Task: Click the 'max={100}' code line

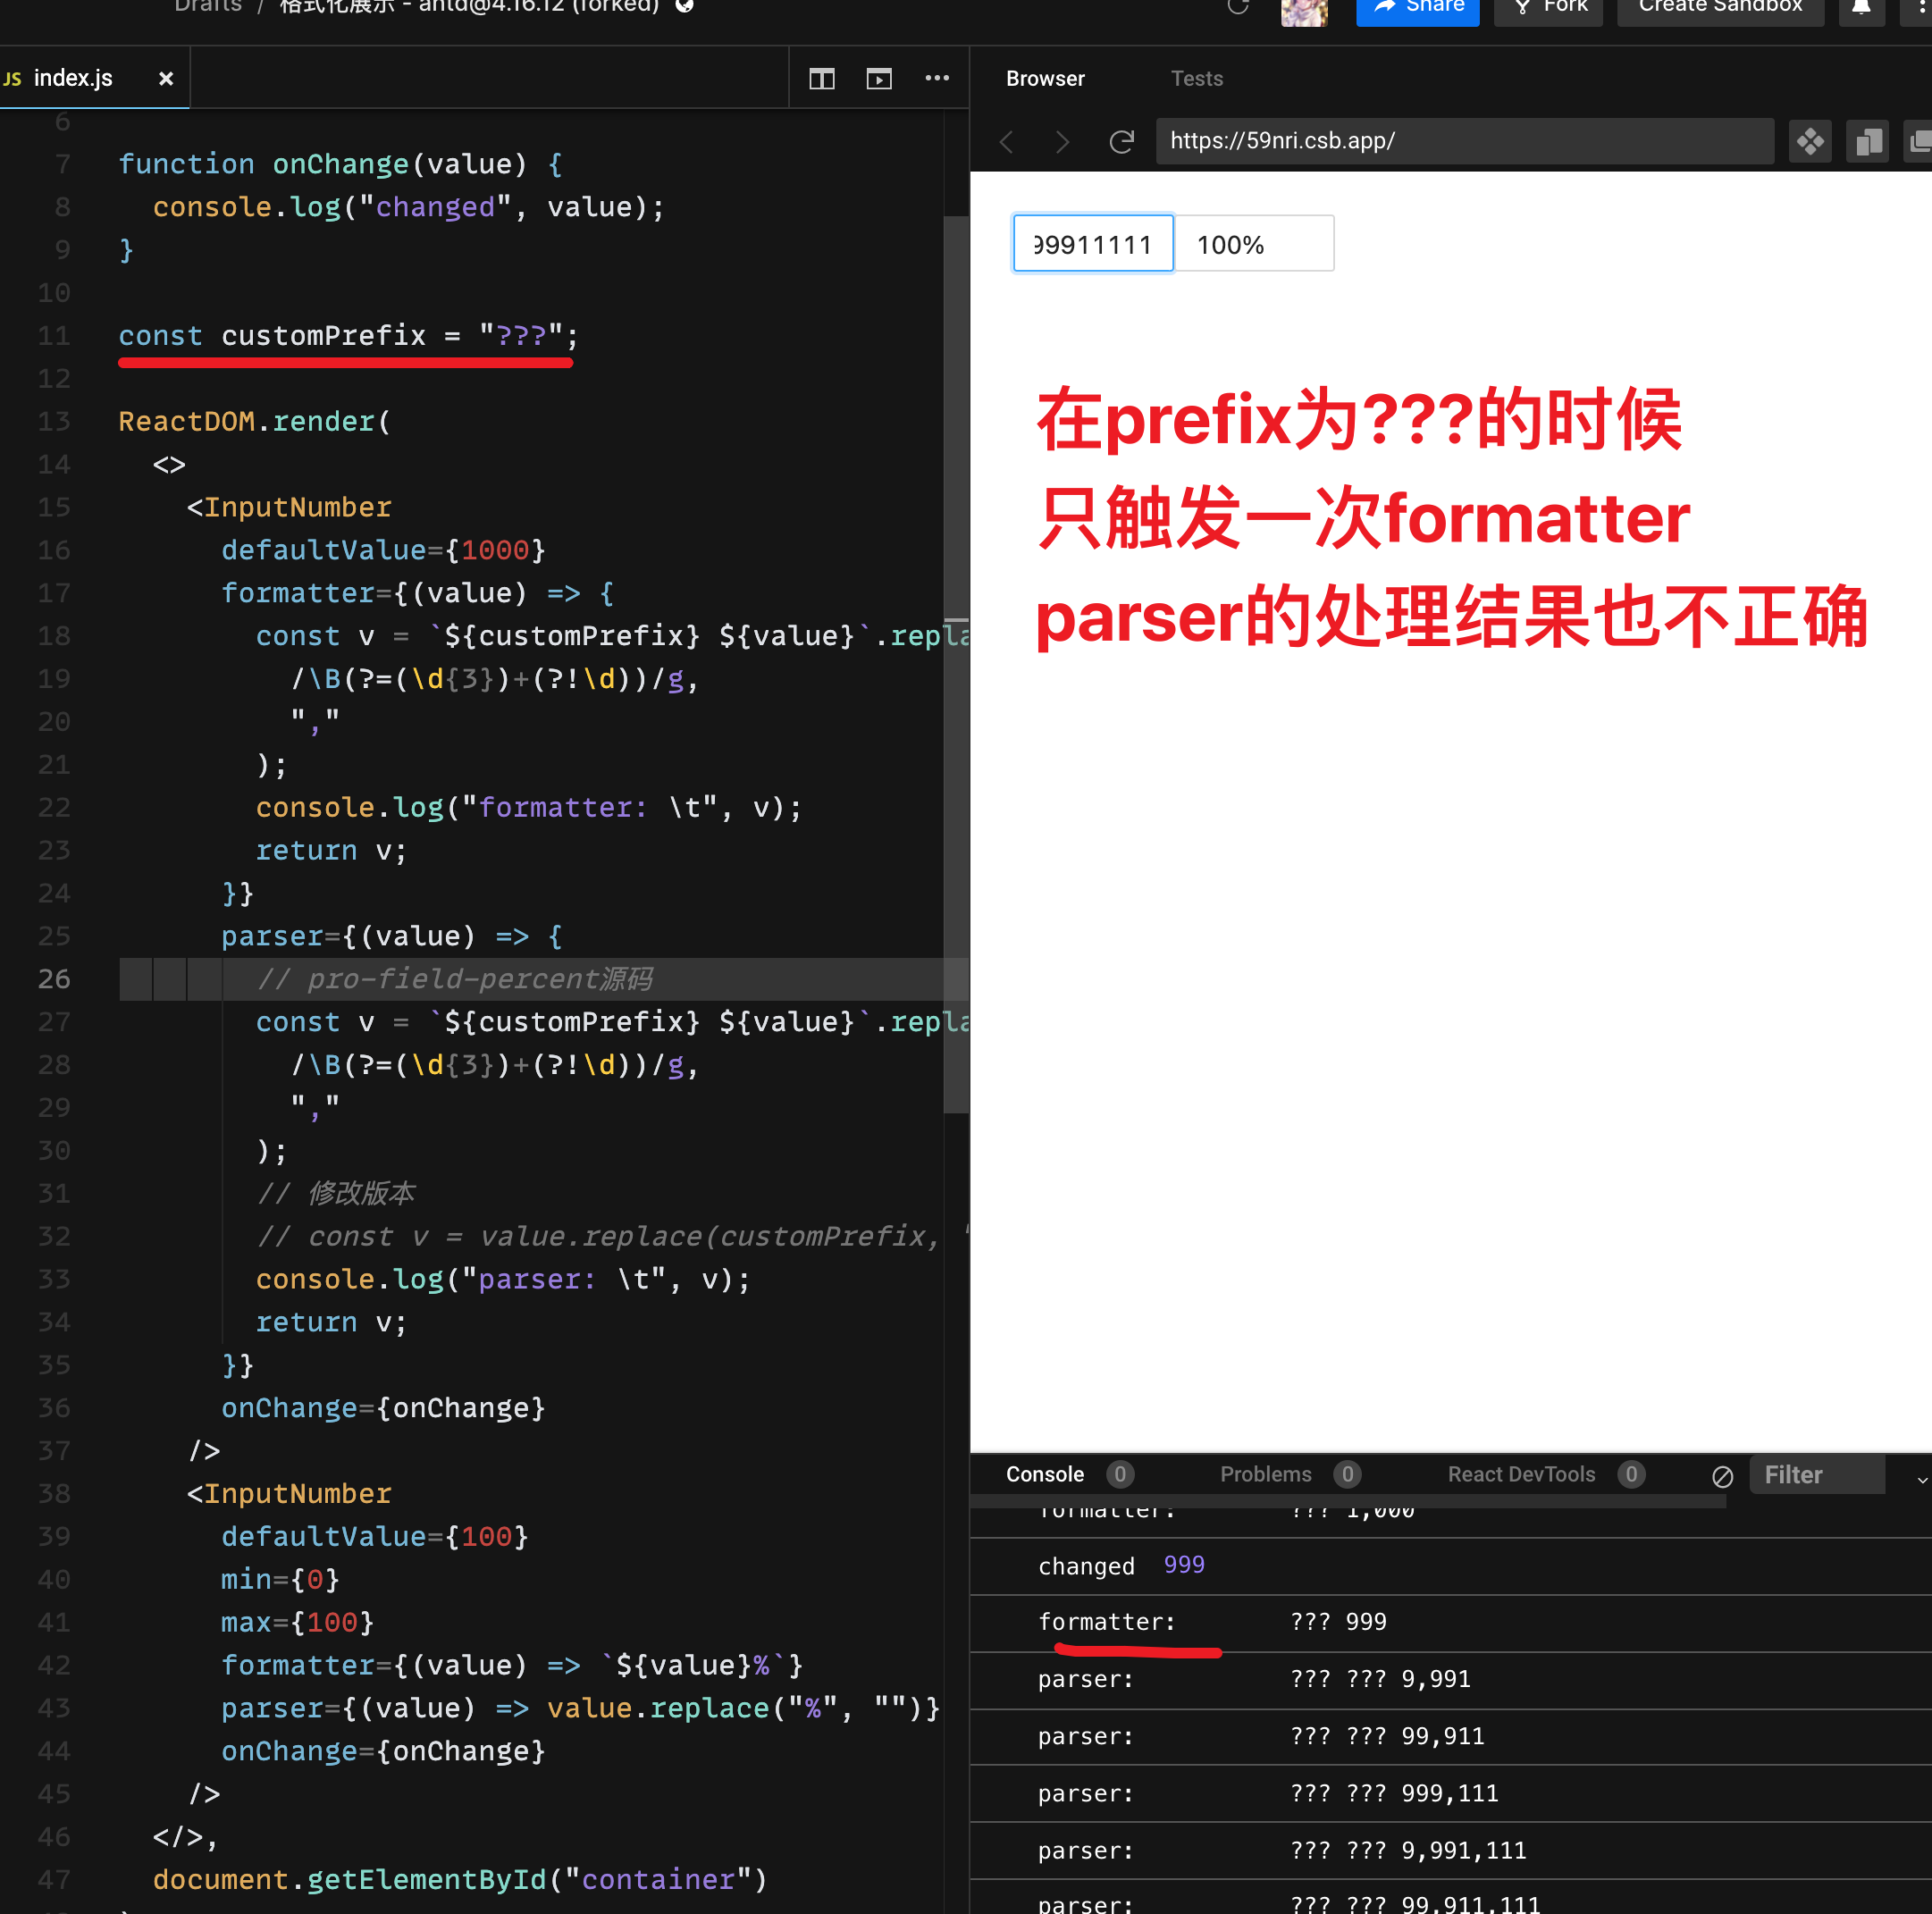Action: [297, 1622]
